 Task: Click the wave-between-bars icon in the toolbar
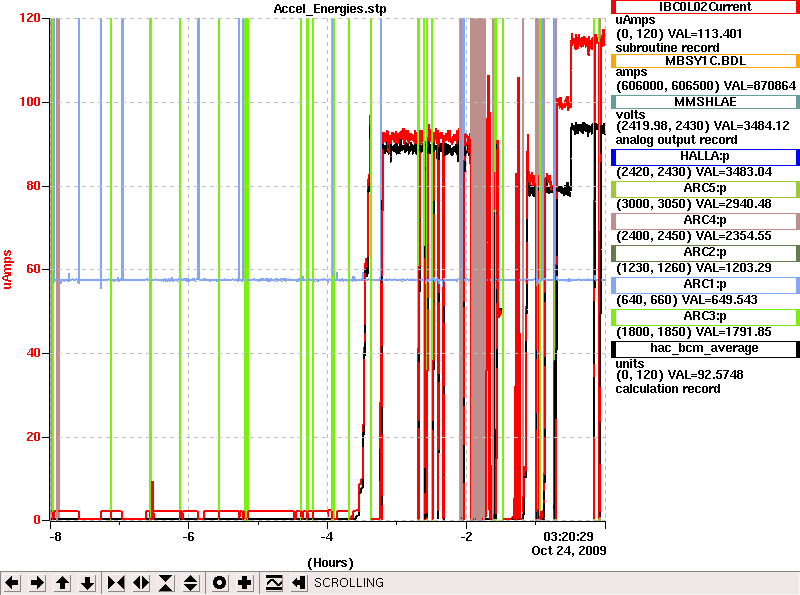274,583
